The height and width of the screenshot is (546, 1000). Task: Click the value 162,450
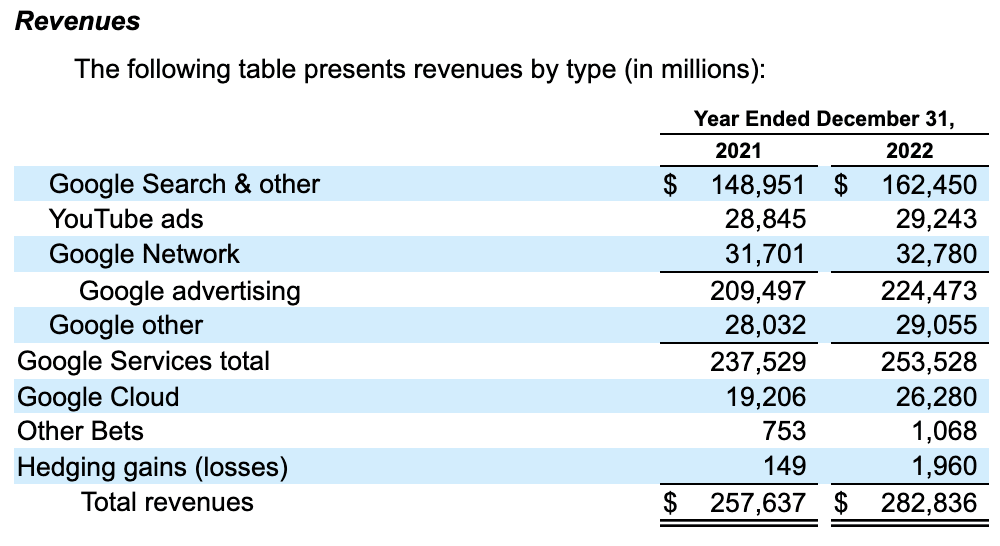tap(929, 185)
